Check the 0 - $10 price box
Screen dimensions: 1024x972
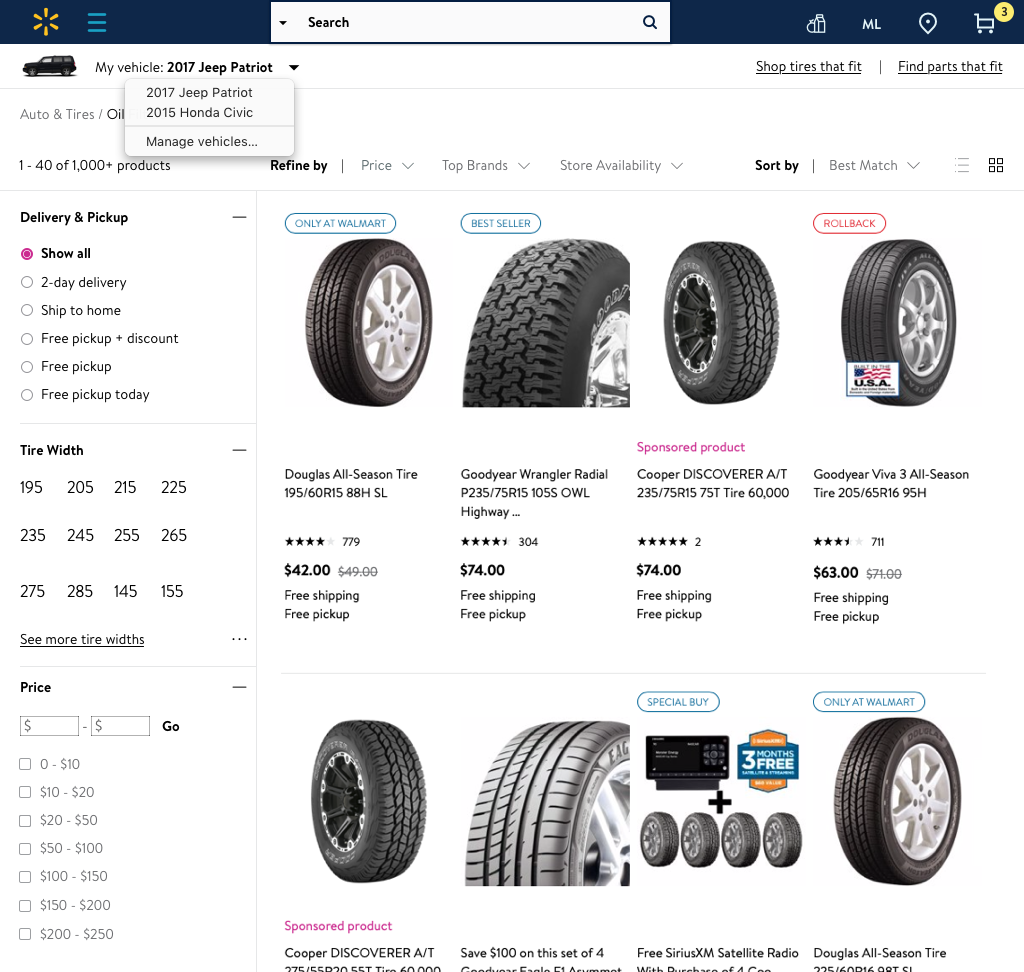coord(25,764)
